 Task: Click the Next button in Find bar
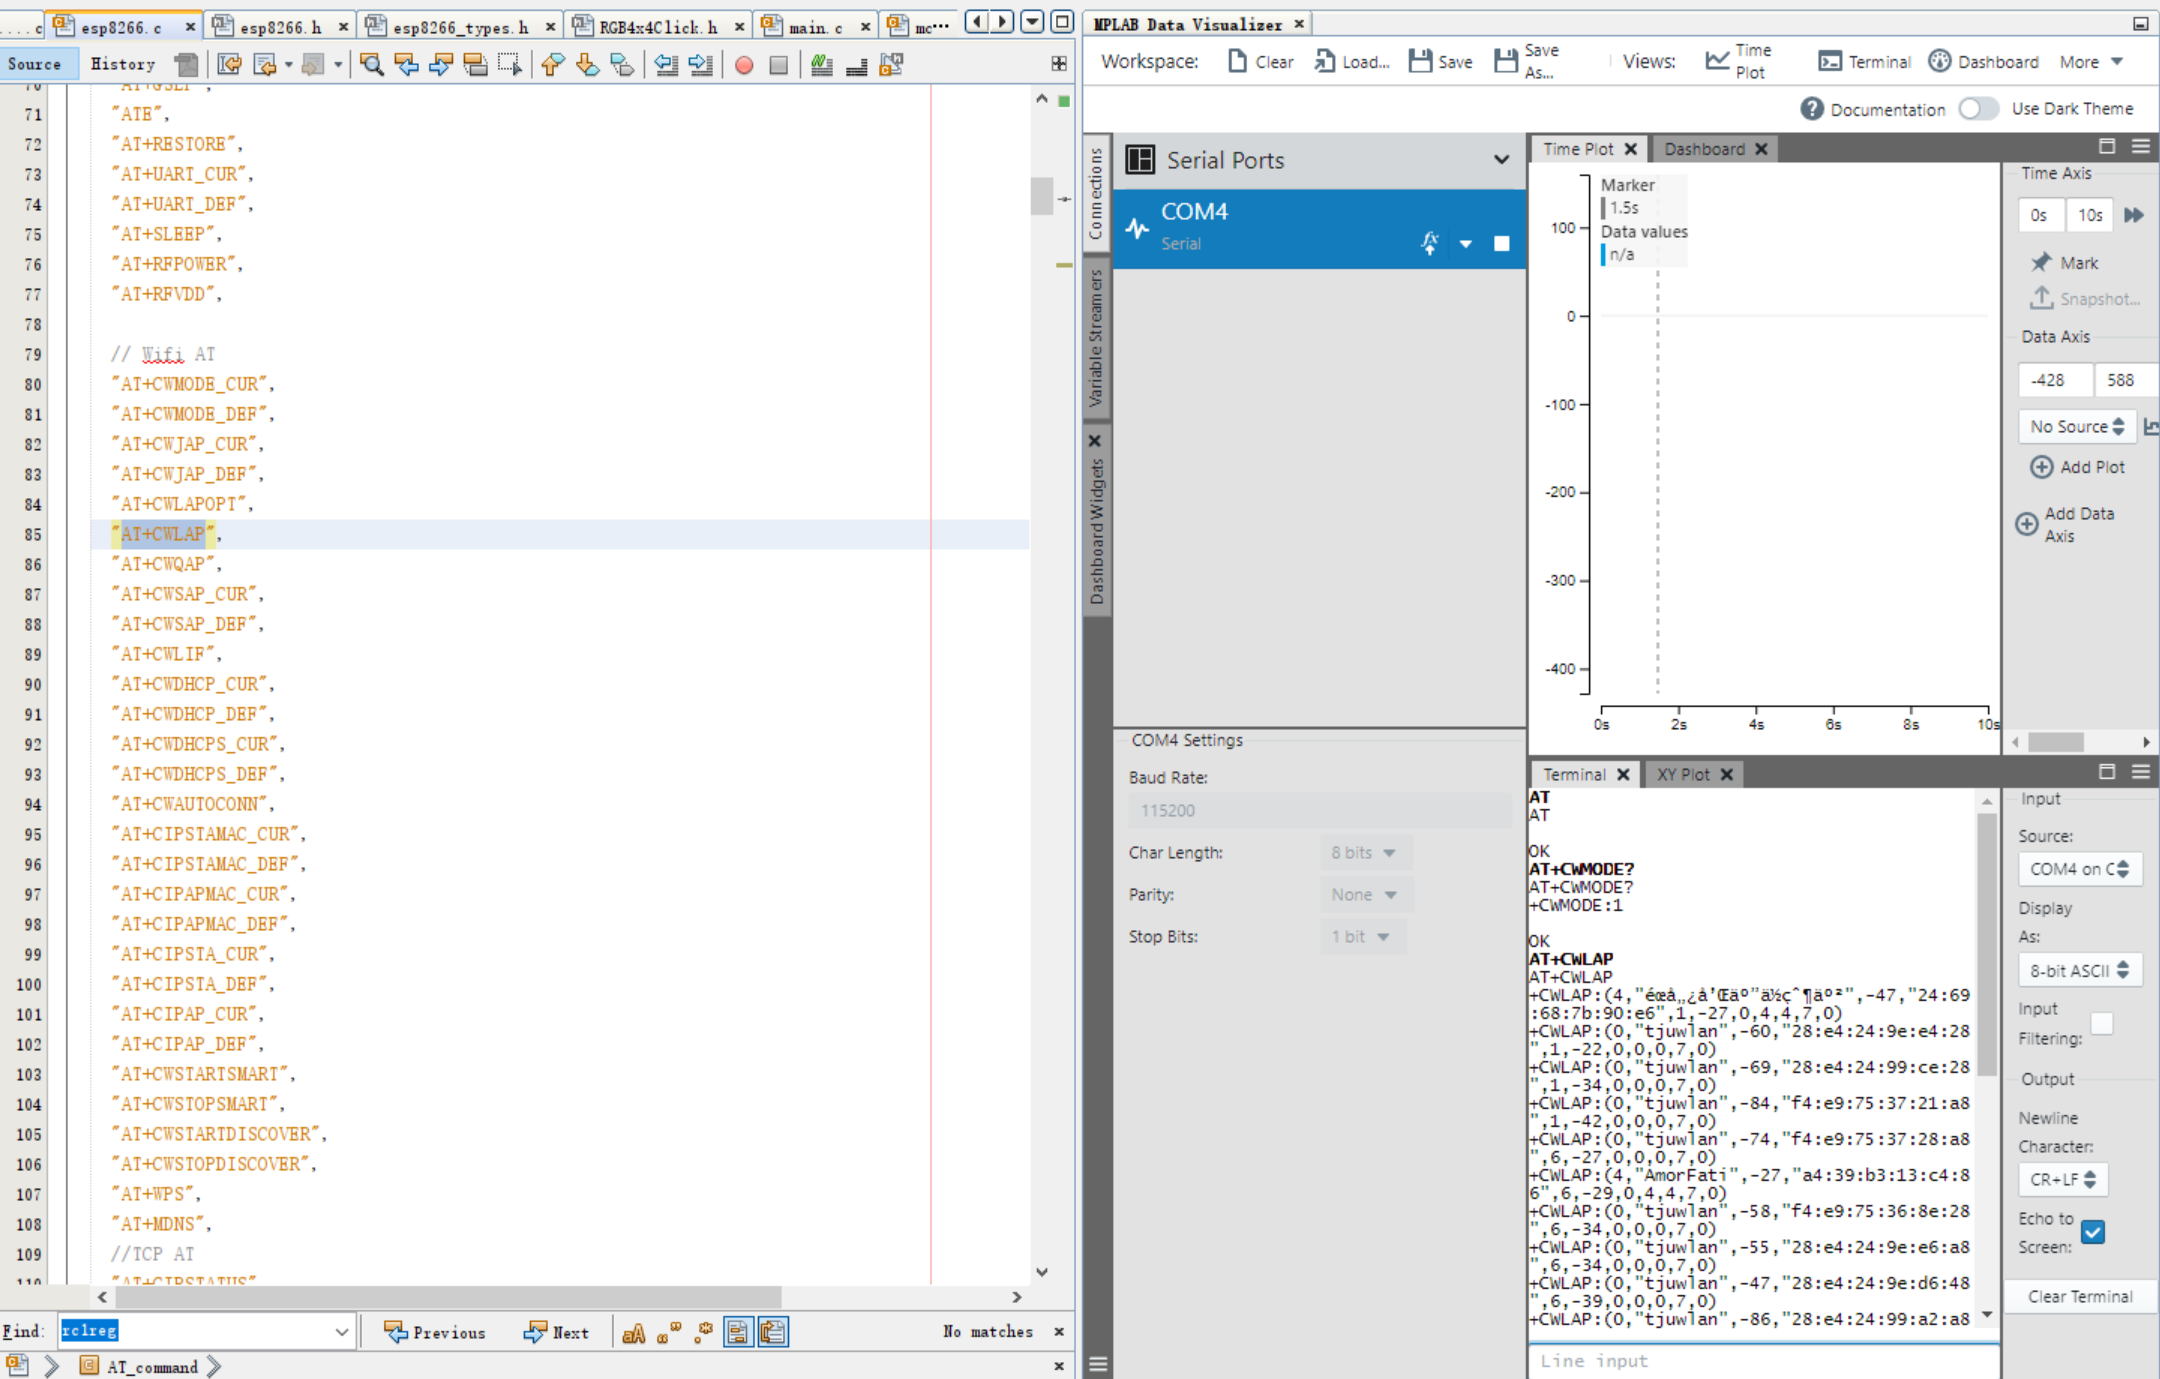556,1332
